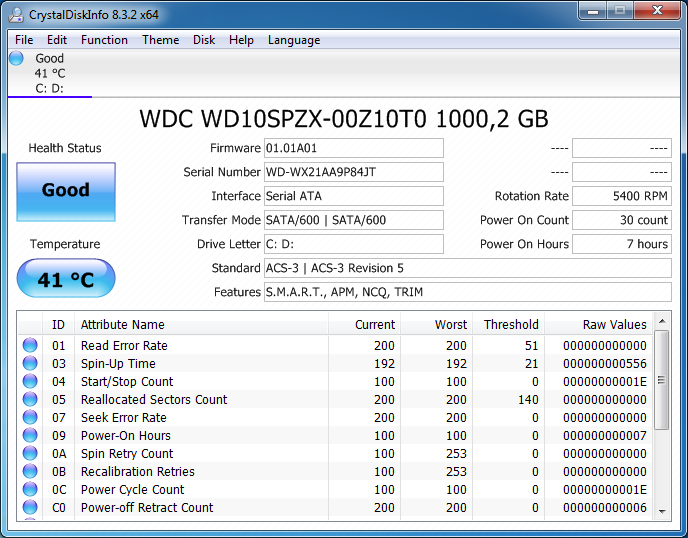The width and height of the screenshot is (688, 538).
Task: Click the Raw Values column header
Action: pos(598,324)
